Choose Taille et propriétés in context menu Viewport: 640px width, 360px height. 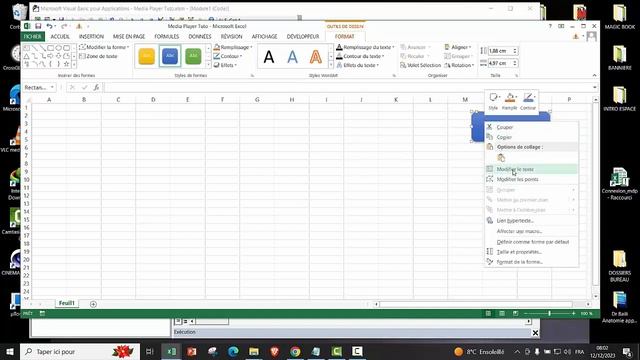point(531,252)
